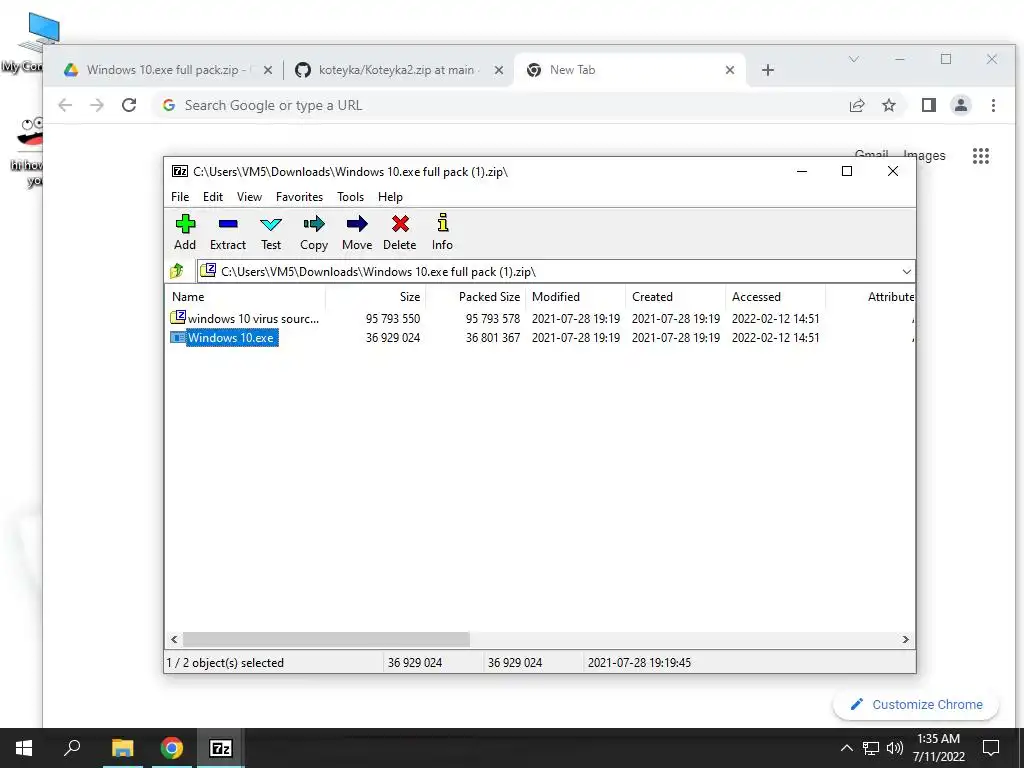Open the notification center icon

click(991, 748)
